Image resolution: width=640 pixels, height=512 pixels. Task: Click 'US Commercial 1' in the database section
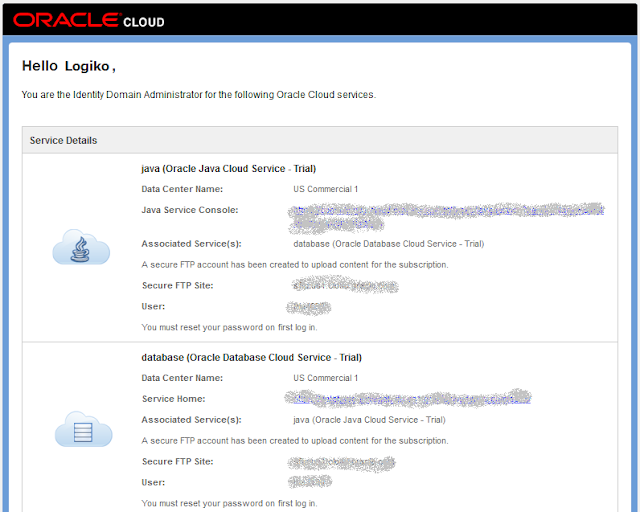pyautogui.click(x=325, y=378)
